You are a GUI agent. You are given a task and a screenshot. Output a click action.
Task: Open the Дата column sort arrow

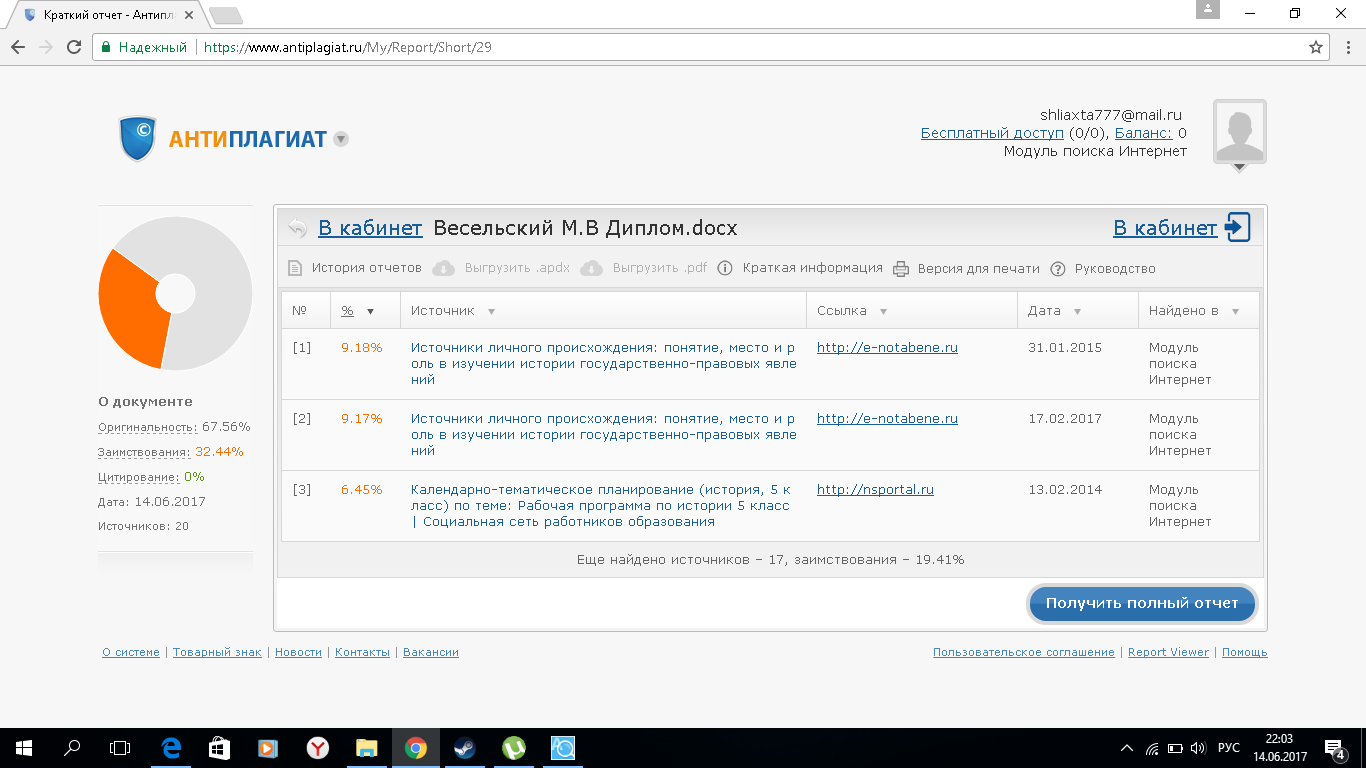[x=1077, y=311]
